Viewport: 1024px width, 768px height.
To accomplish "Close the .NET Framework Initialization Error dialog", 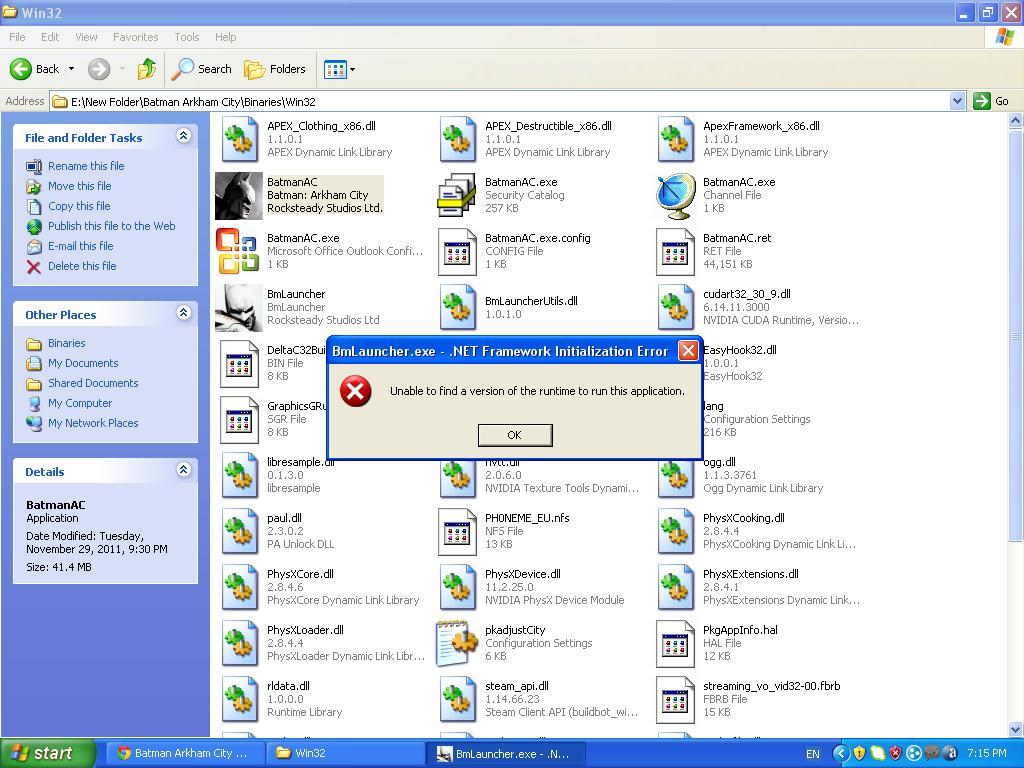I will pyautogui.click(x=688, y=351).
